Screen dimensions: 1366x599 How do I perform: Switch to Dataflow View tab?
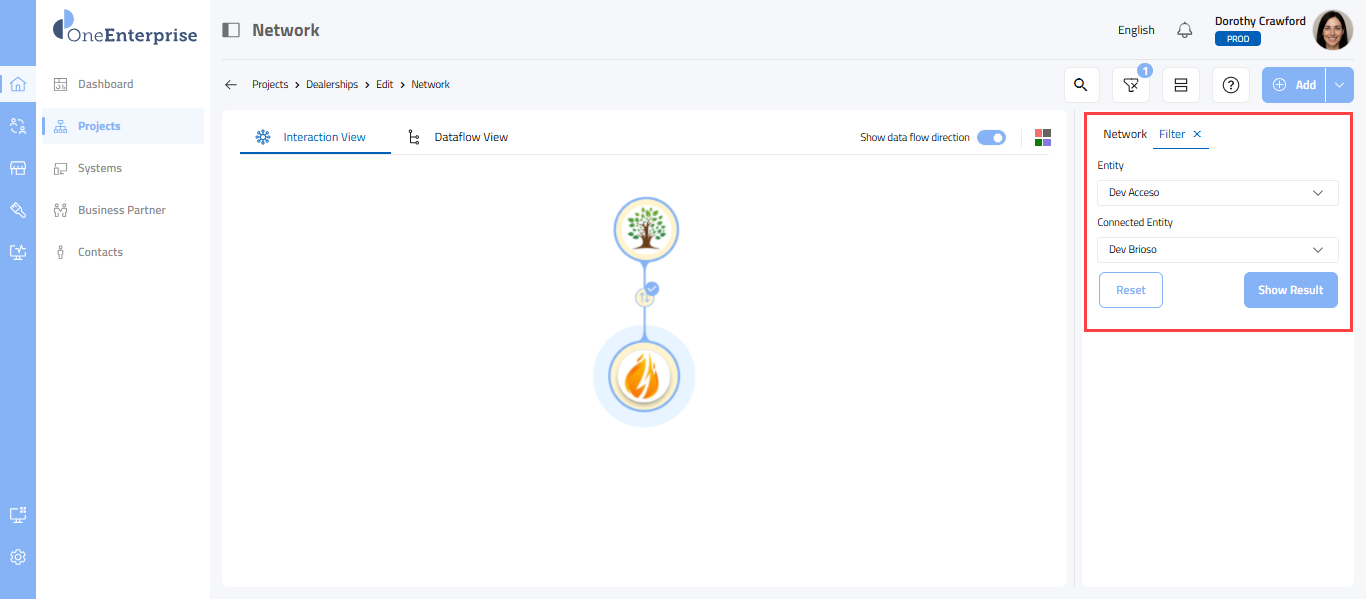(x=459, y=137)
